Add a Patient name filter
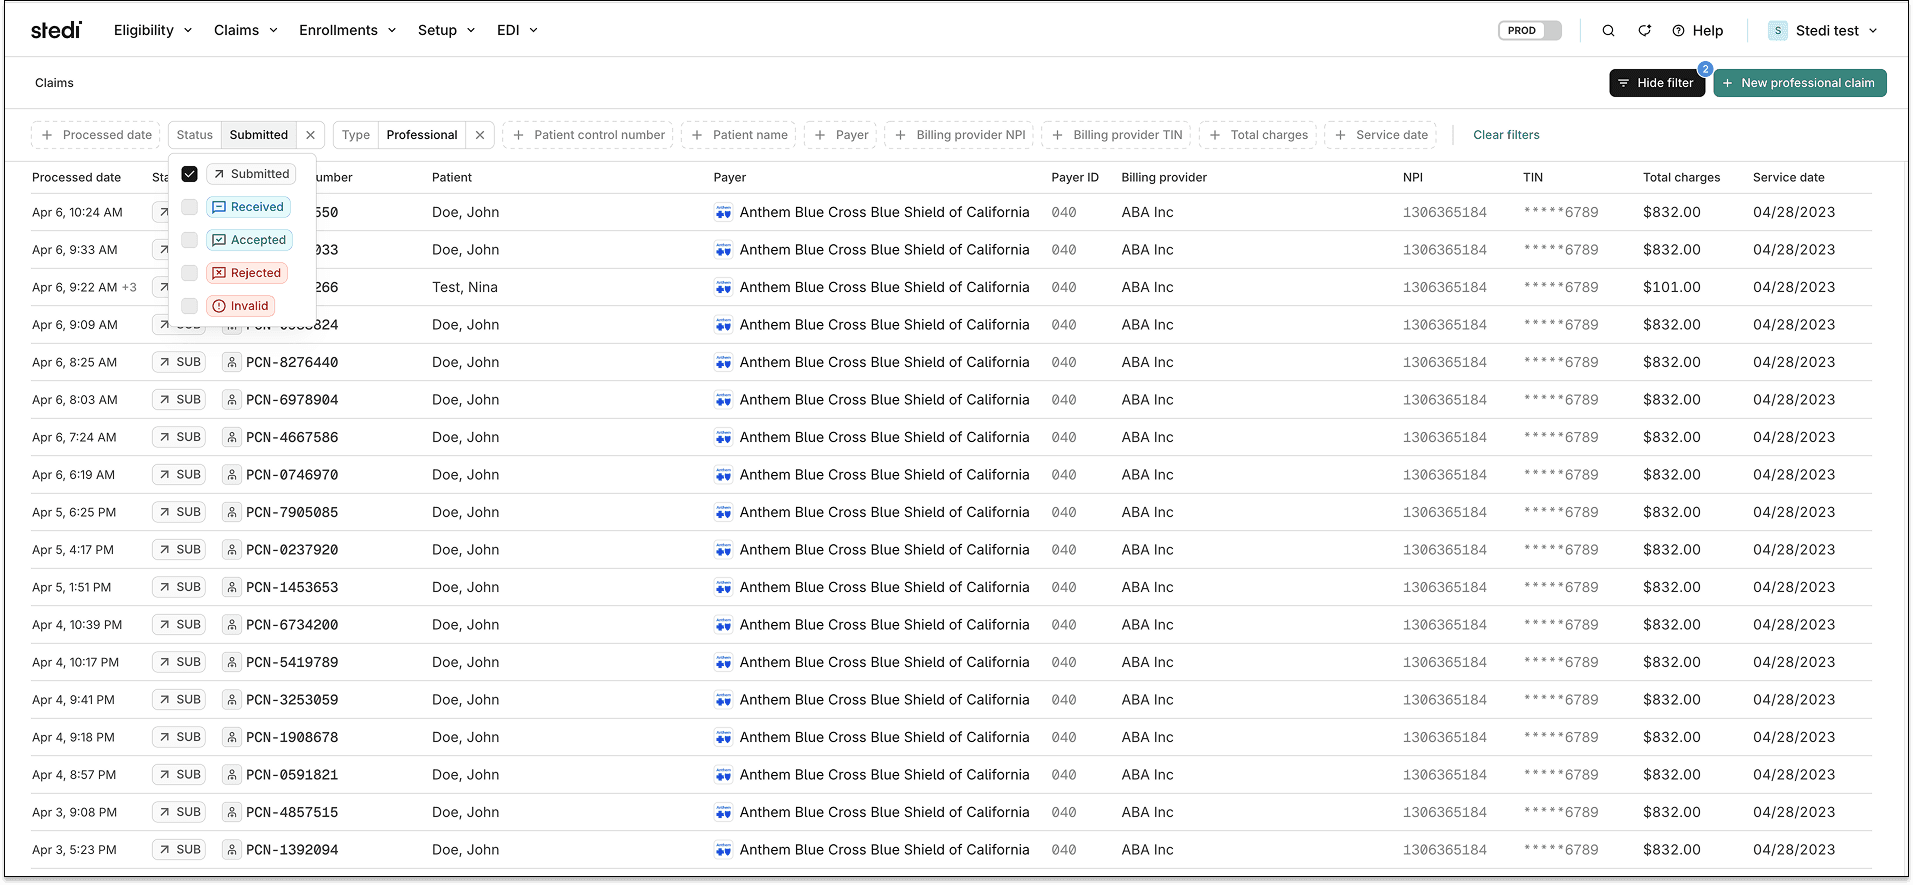The height and width of the screenshot is (885, 1913). pyautogui.click(x=739, y=135)
